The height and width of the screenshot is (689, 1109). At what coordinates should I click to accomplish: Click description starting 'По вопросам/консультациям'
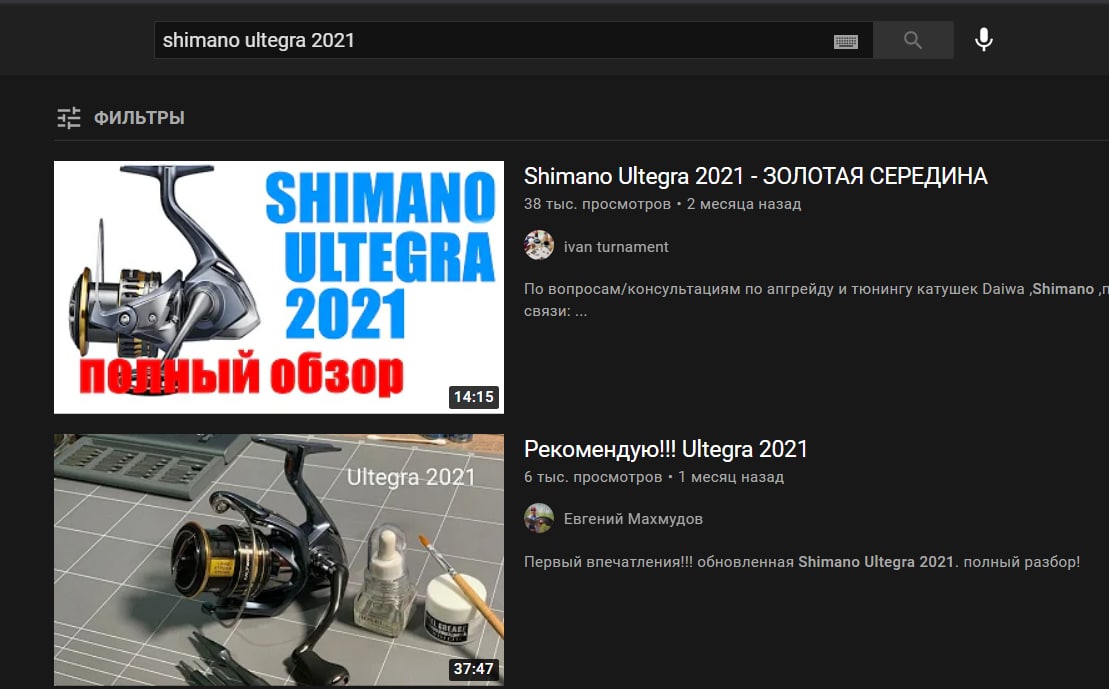(x=816, y=300)
